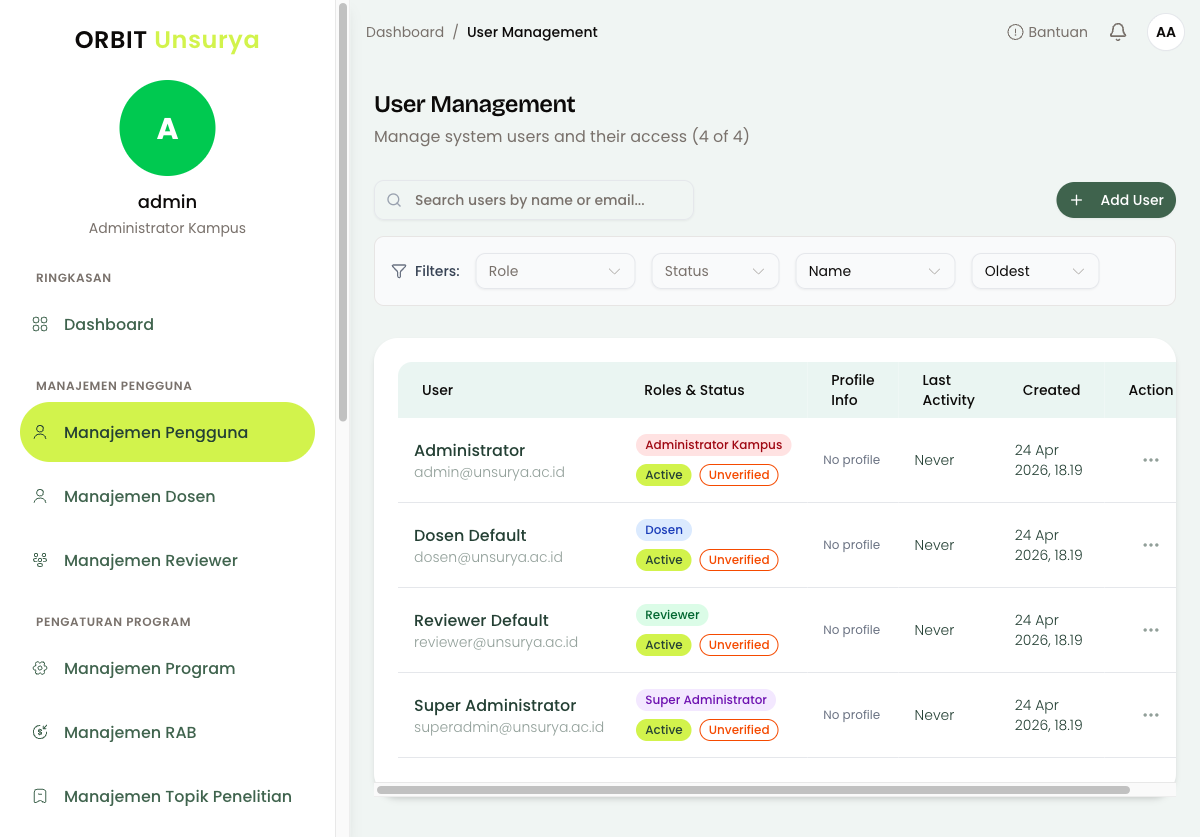The height and width of the screenshot is (837, 1200).
Task: Click the Manajemen Reviewer group icon
Action: [x=40, y=560]
